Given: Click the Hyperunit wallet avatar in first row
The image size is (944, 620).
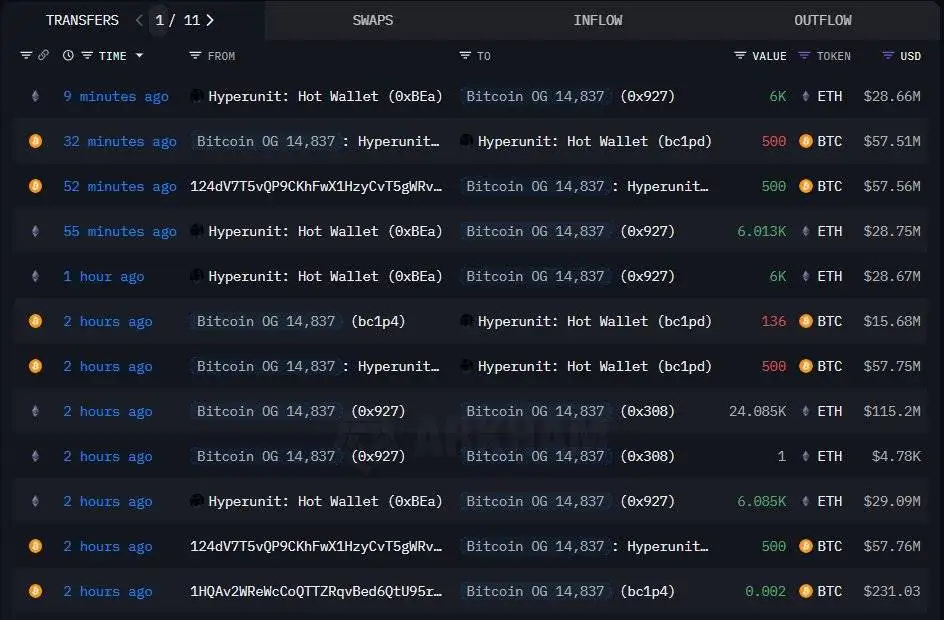Looking at the screenshot, I should pyautogui.click(x=196, y=96).
